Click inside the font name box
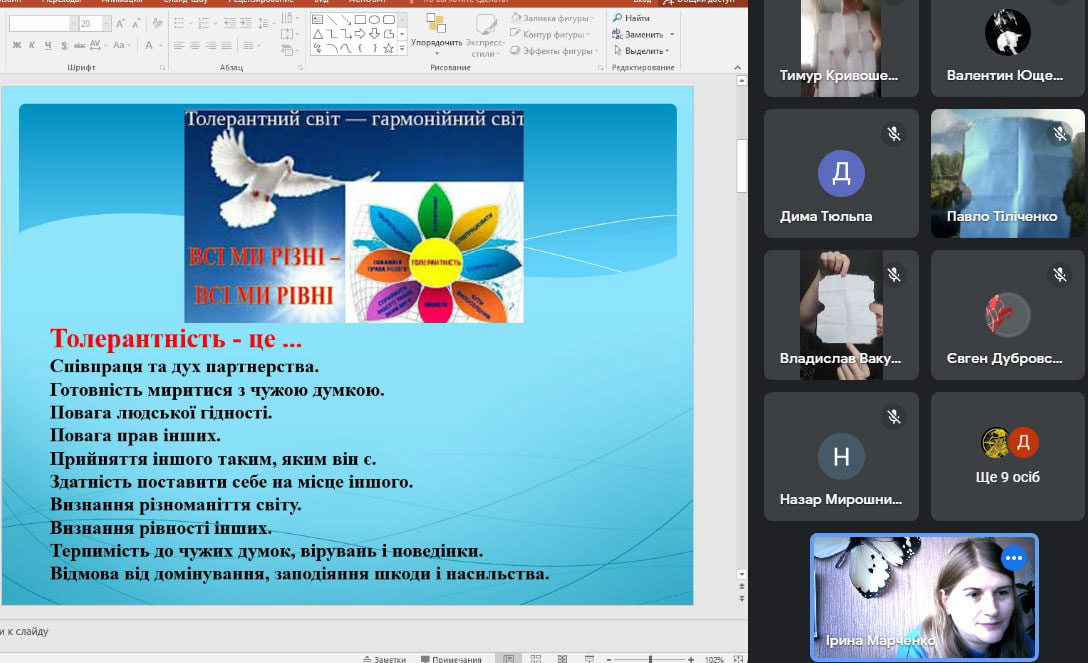Image resolution: width=1088 pixels, height=663 pixels. click(40, 24)
